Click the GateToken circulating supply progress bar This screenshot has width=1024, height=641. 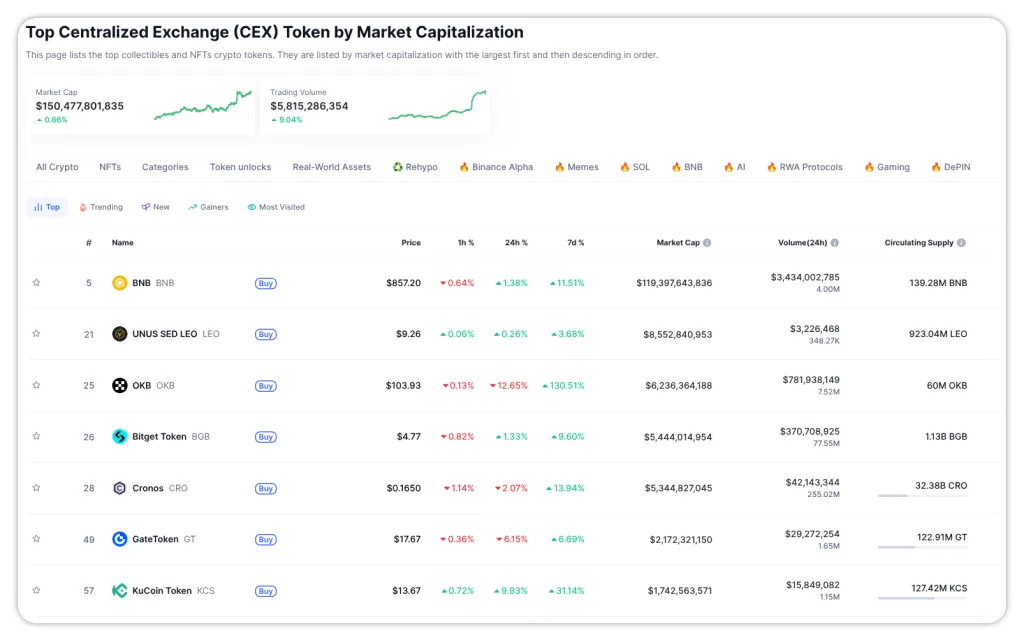922,547
